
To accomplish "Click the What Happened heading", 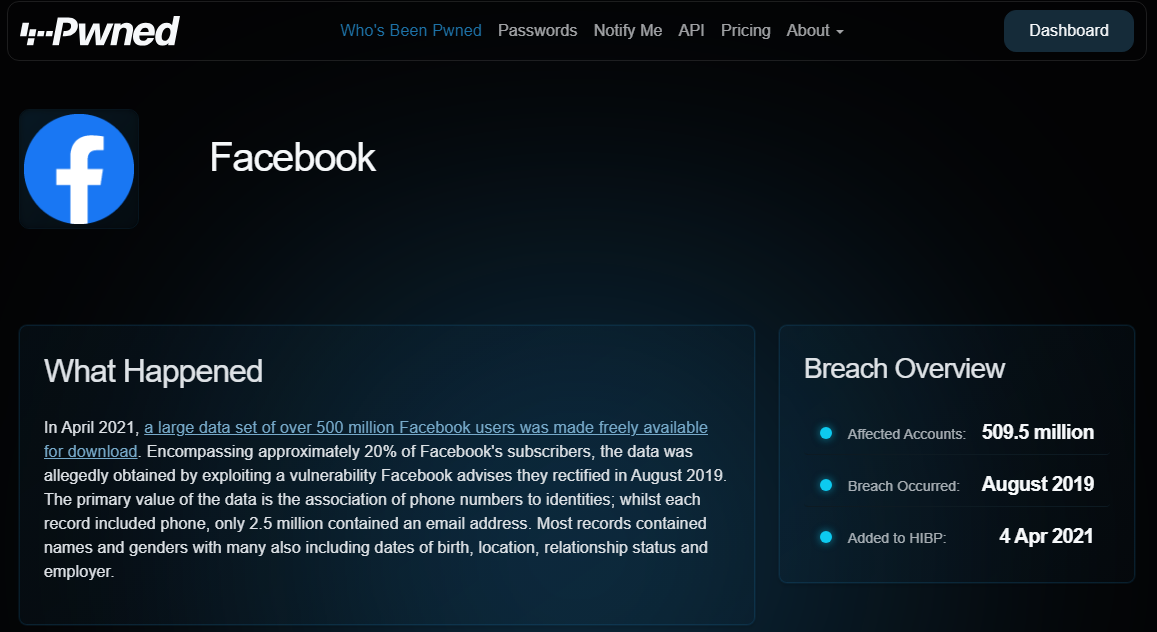I will coord(153,371).
